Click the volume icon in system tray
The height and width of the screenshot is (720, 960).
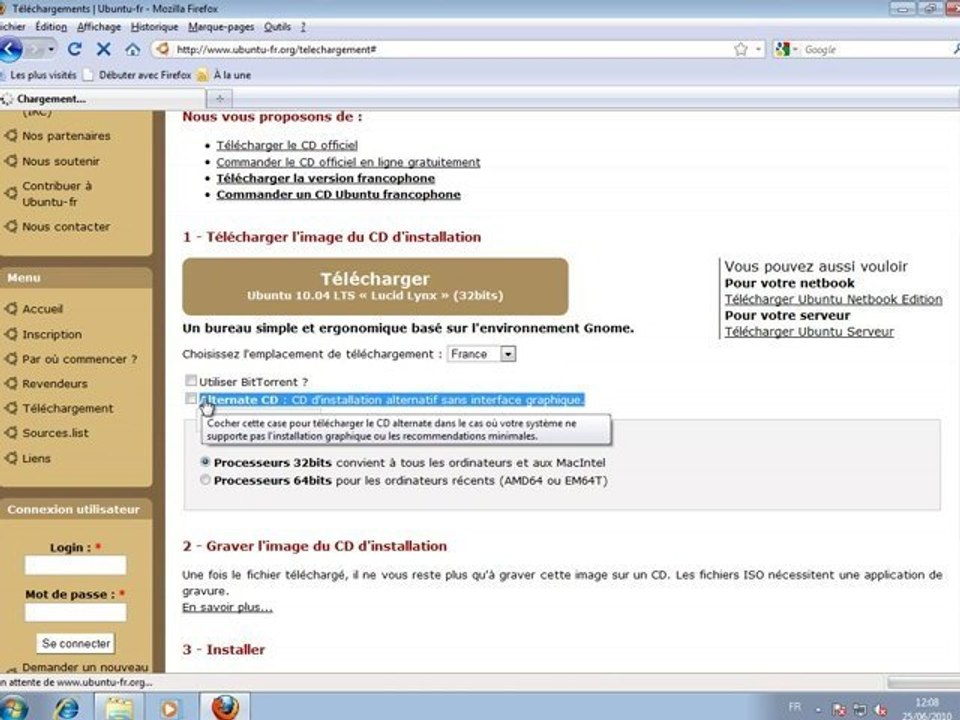(880, 710)
